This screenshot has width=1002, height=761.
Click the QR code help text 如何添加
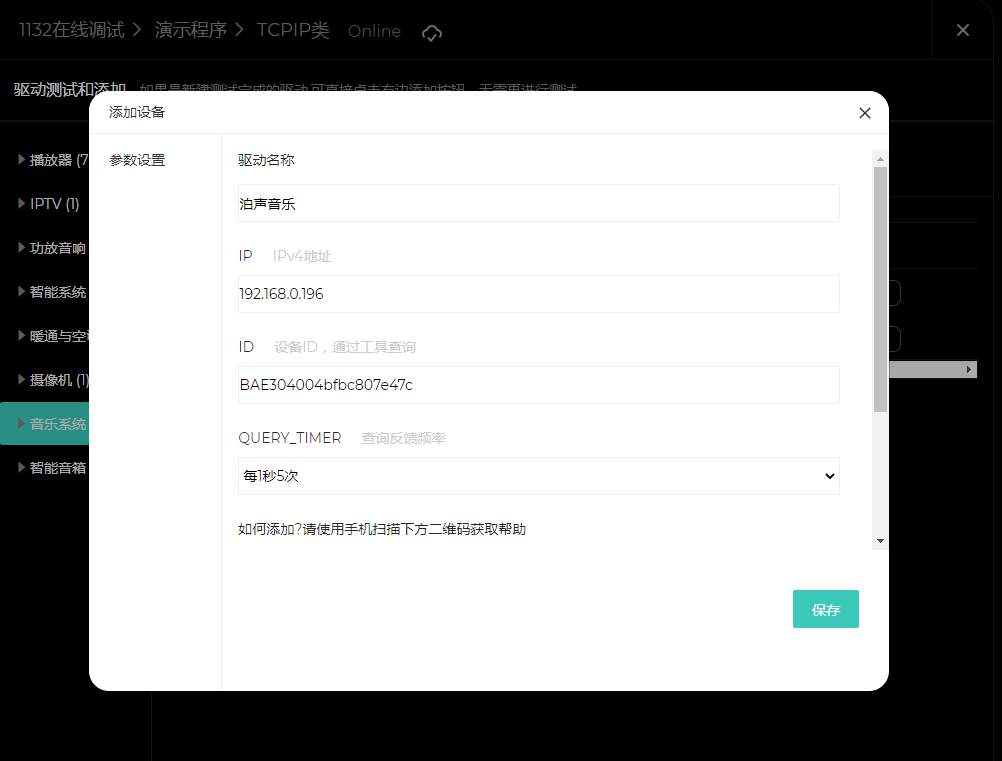382,529
